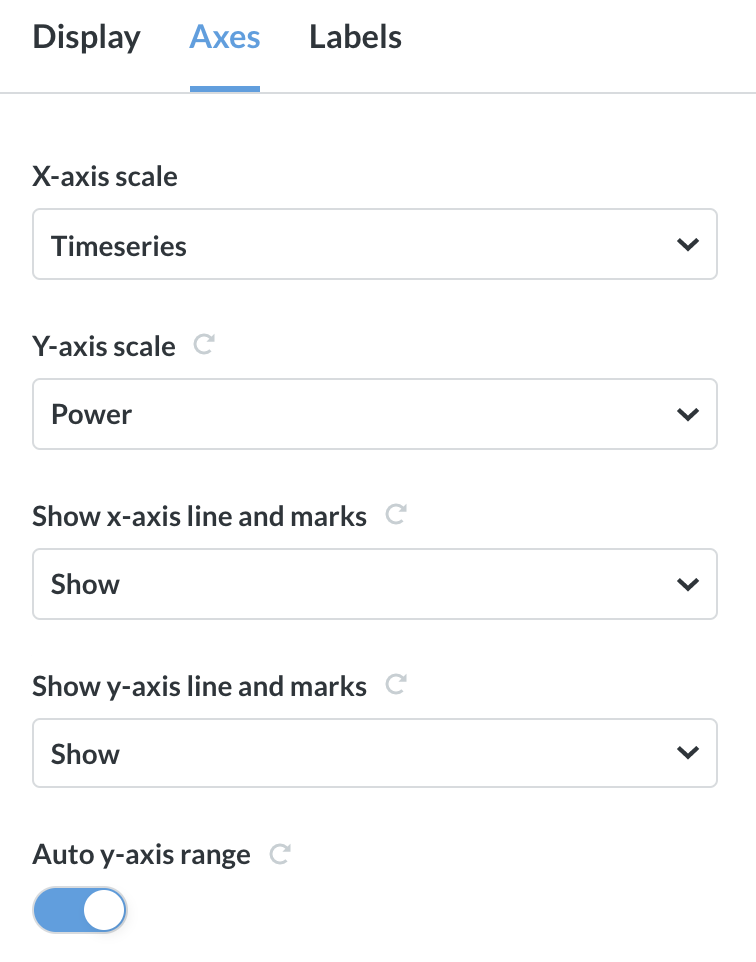Screen dimensions: 756x962
Task: Click the chevron on the Y-axis scale dropdown
Action: (687, 413)
